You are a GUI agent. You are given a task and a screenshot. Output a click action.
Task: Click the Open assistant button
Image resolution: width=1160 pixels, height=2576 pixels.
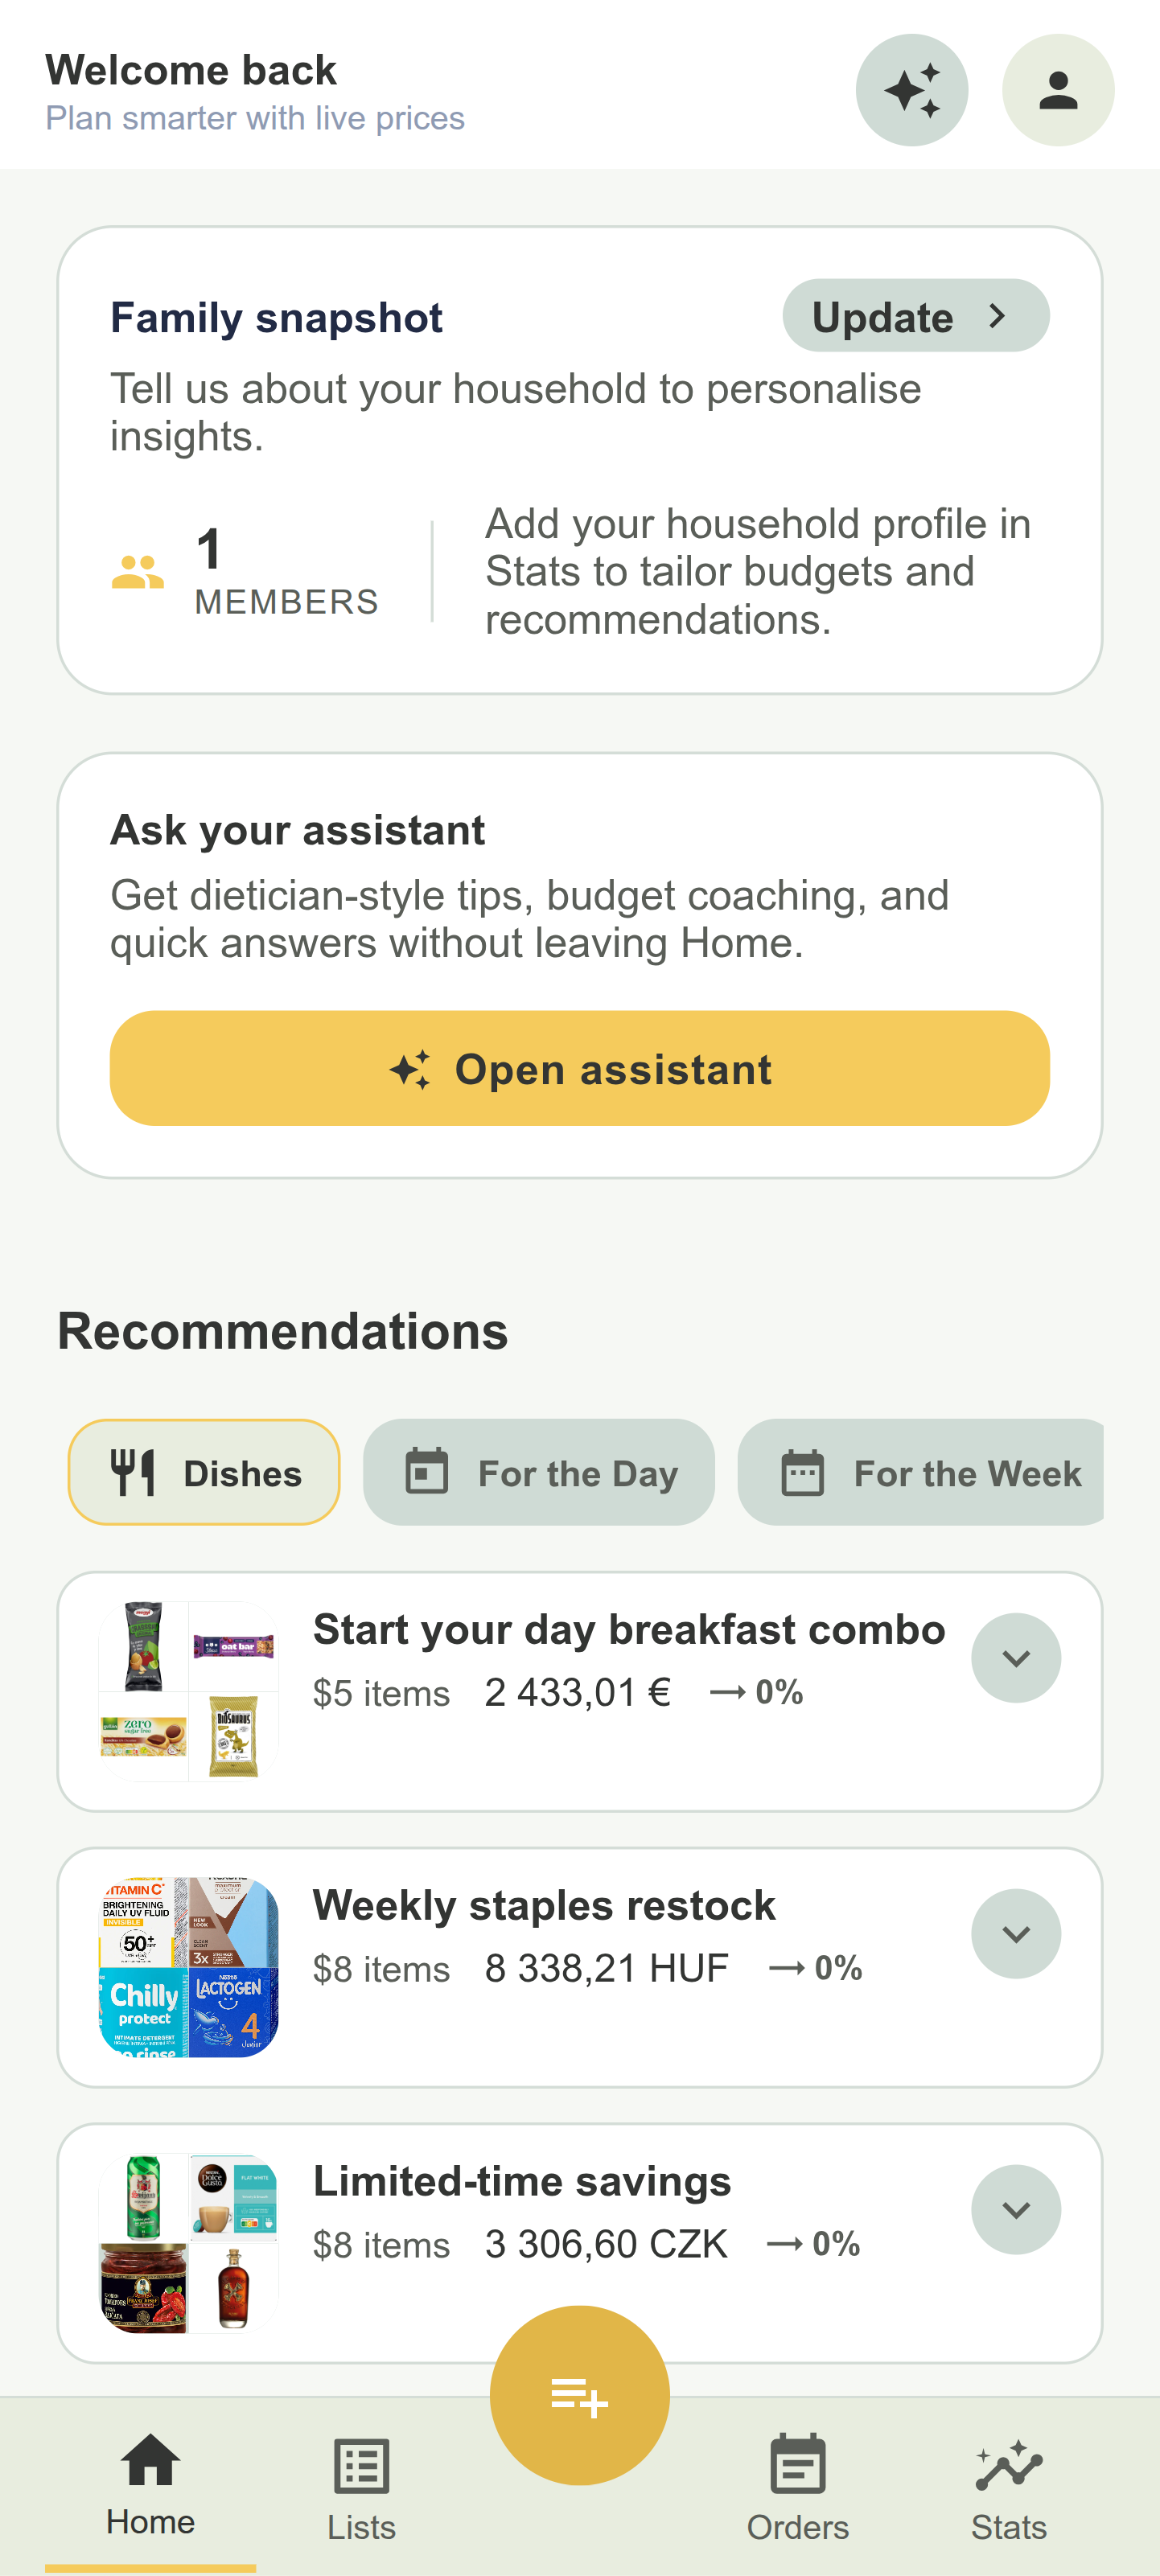[x=580, y=1068]
